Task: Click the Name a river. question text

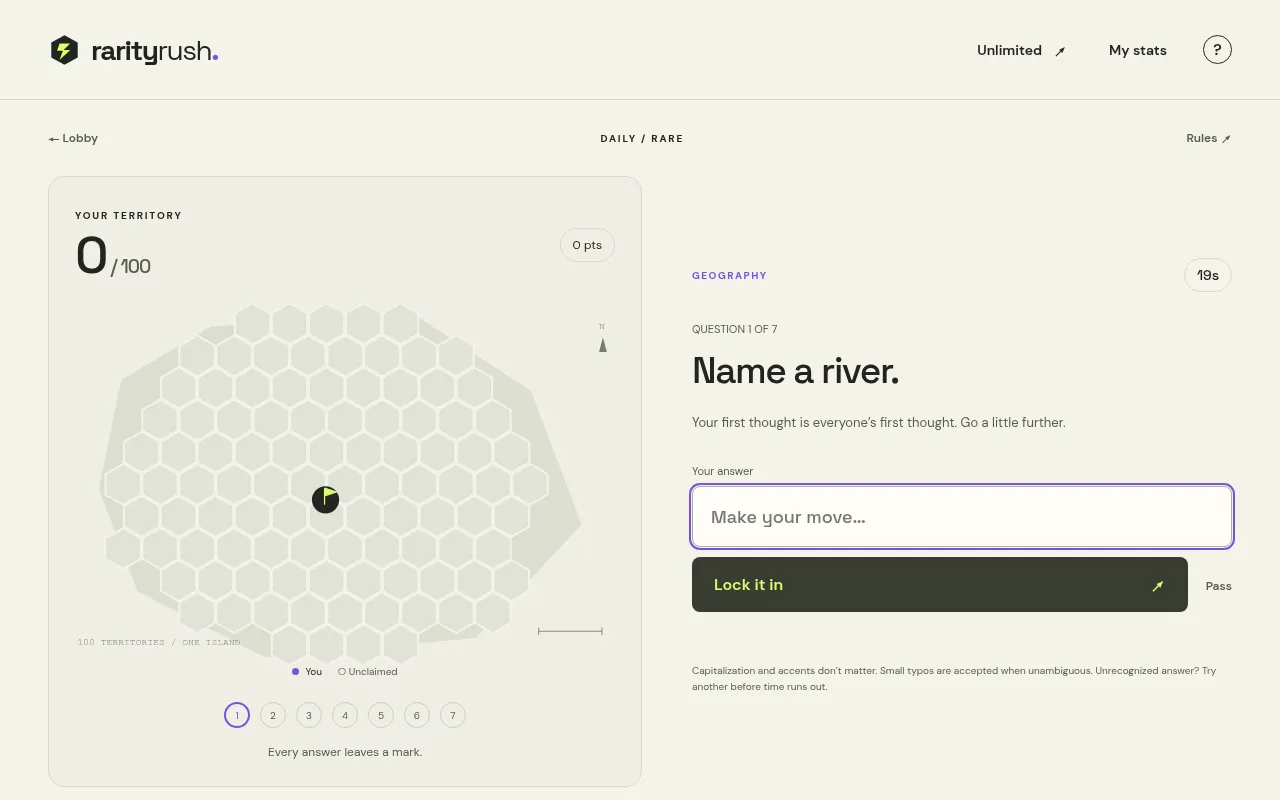Action: (796, 371)
